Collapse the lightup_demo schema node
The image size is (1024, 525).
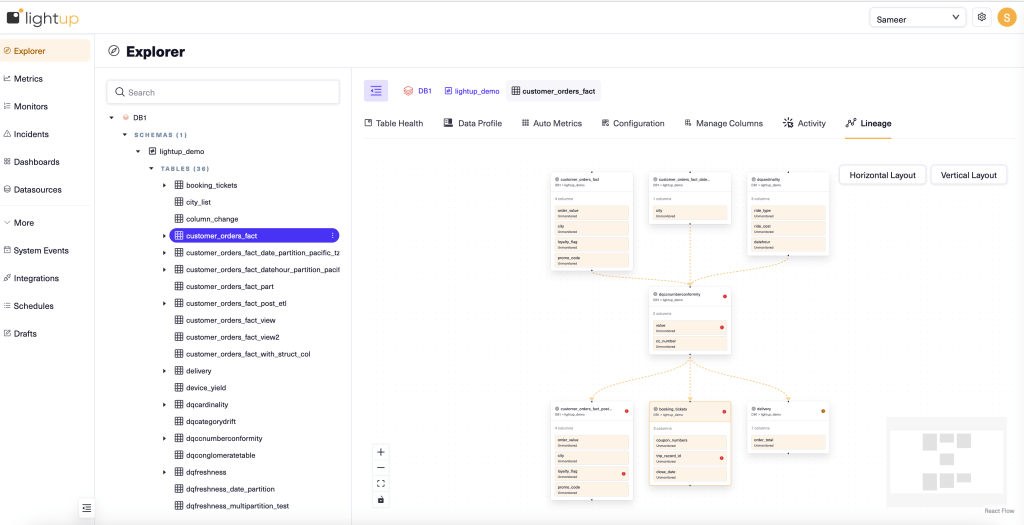tap(138, 151)
